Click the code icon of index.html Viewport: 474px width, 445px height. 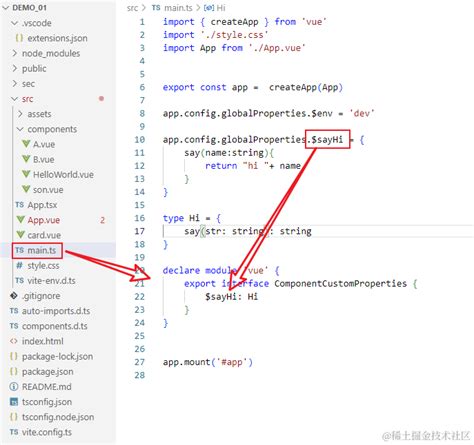pyautogui.click(x=14, y=341)
